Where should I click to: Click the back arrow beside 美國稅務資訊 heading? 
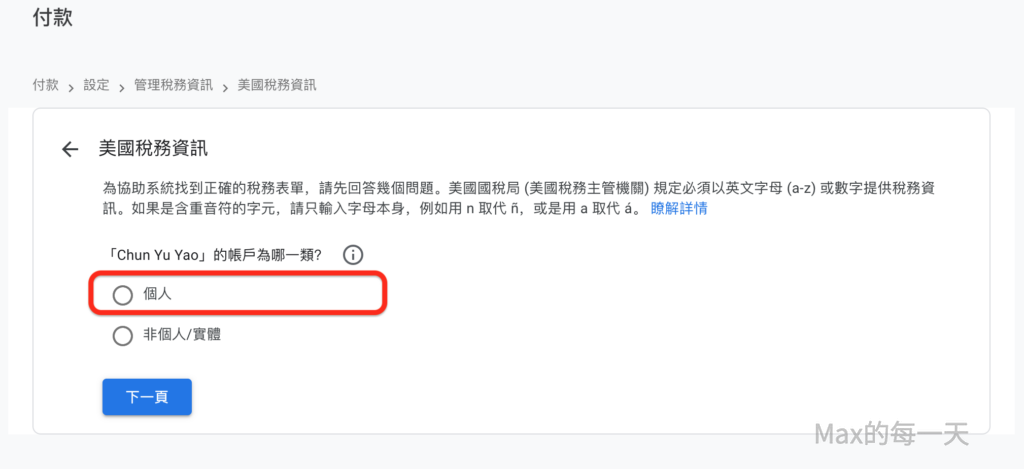(x=70, y=149)
